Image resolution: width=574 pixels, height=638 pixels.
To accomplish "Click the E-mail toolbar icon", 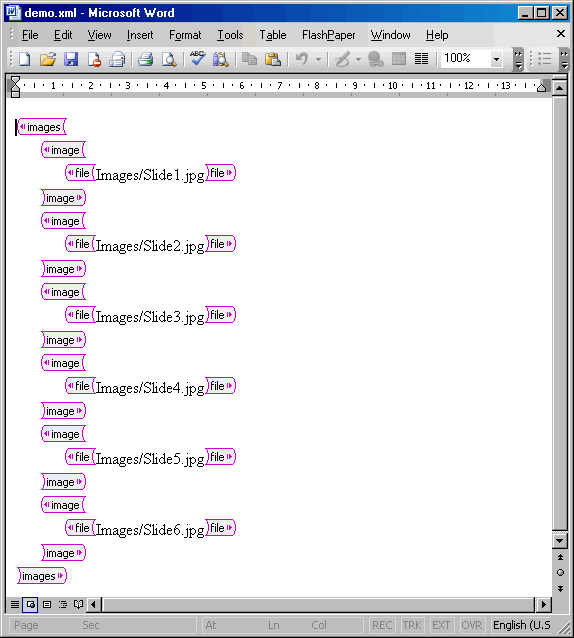I will click(118, 59).
